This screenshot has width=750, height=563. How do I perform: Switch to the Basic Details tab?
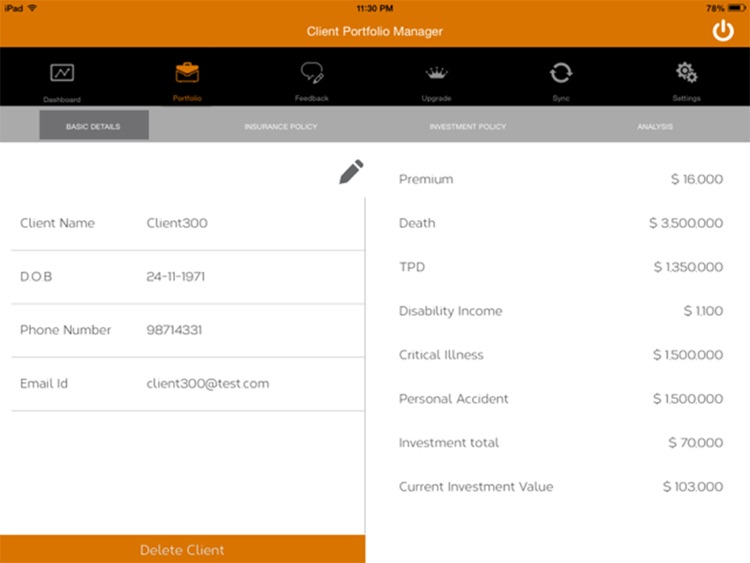[x=94, y=125]
